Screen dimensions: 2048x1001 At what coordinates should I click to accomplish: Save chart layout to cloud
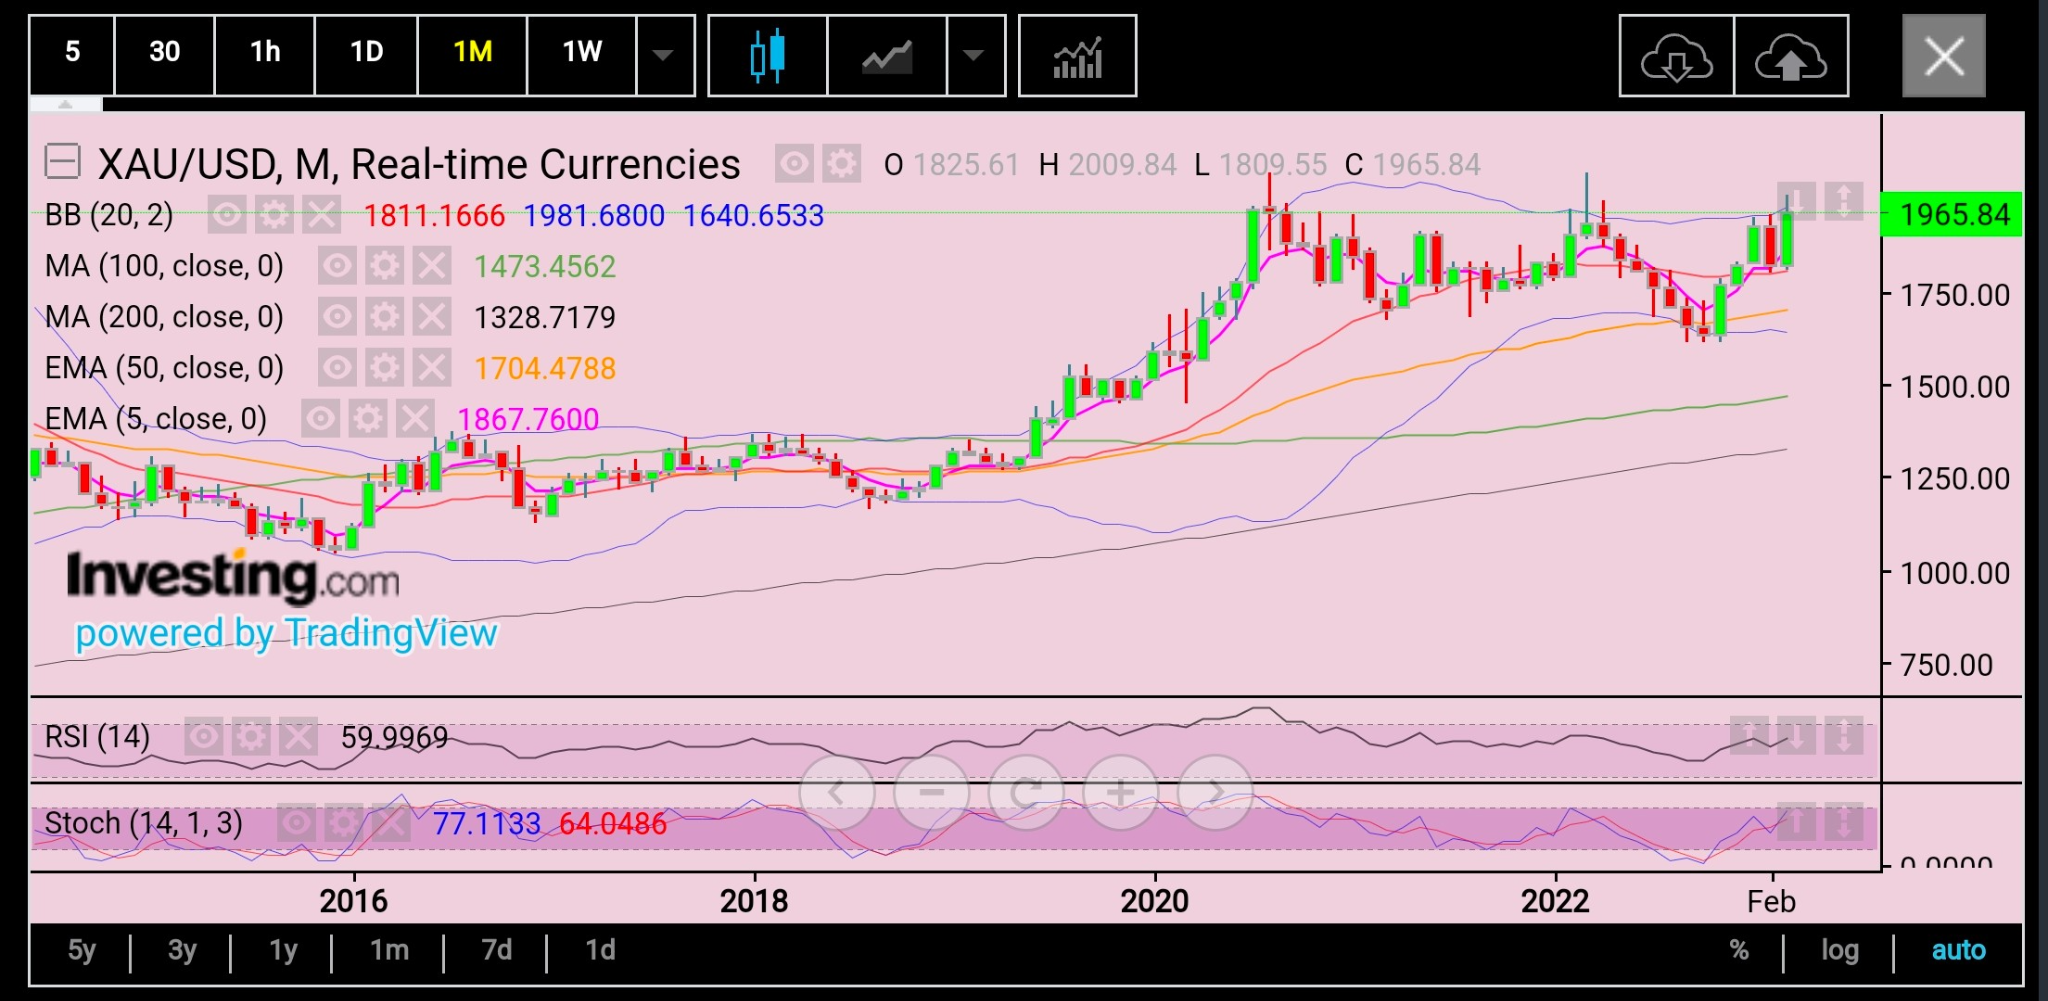(1791, 55)
